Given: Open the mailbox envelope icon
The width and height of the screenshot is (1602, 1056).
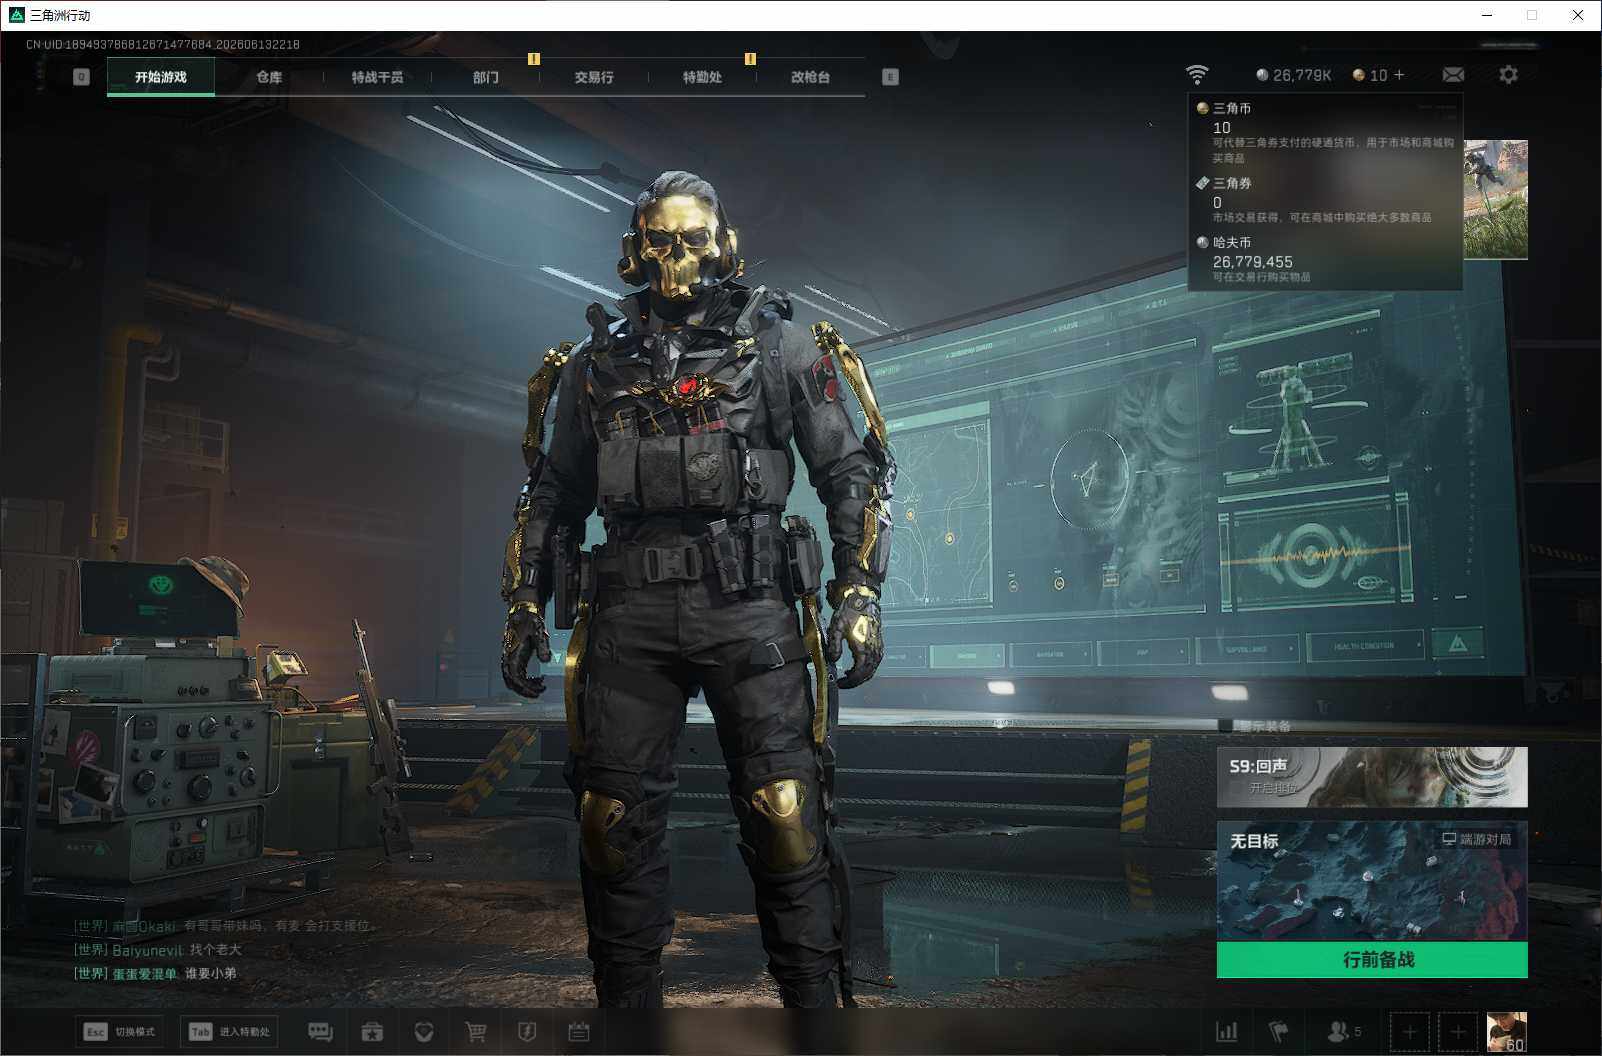Looking at the screenshot, I should (x=1453, y=75).
